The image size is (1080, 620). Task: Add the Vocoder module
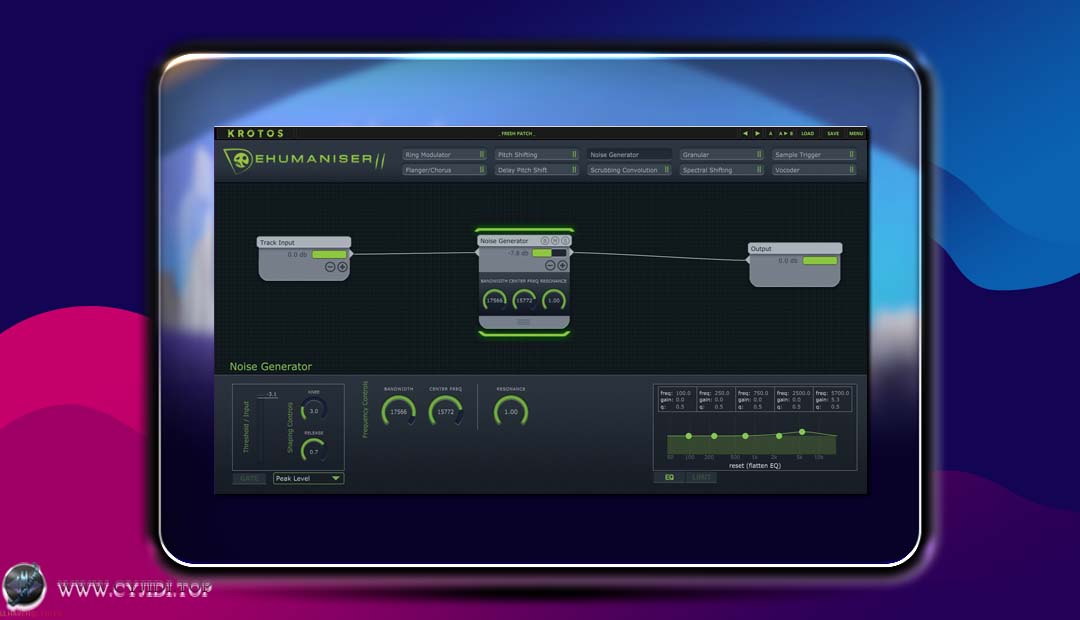tap(813, 170)
